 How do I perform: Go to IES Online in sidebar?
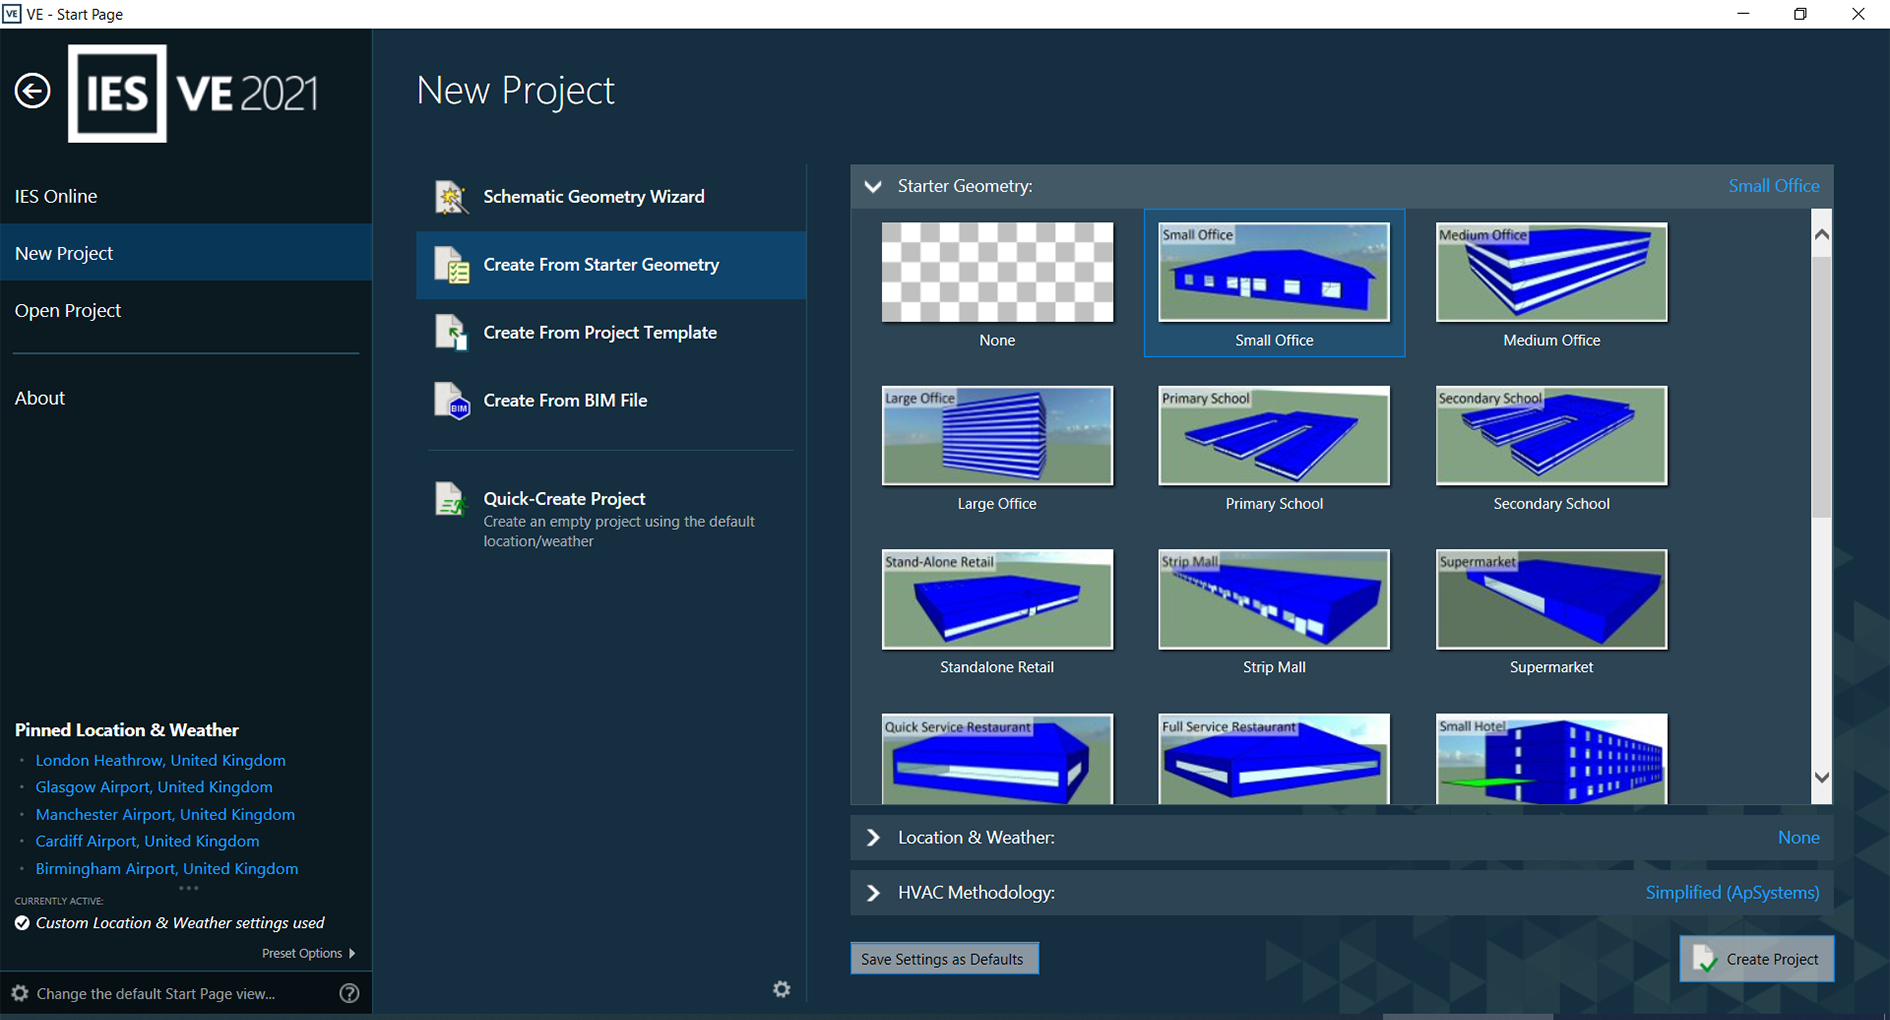pyautogui.click(x=56, y=197)
